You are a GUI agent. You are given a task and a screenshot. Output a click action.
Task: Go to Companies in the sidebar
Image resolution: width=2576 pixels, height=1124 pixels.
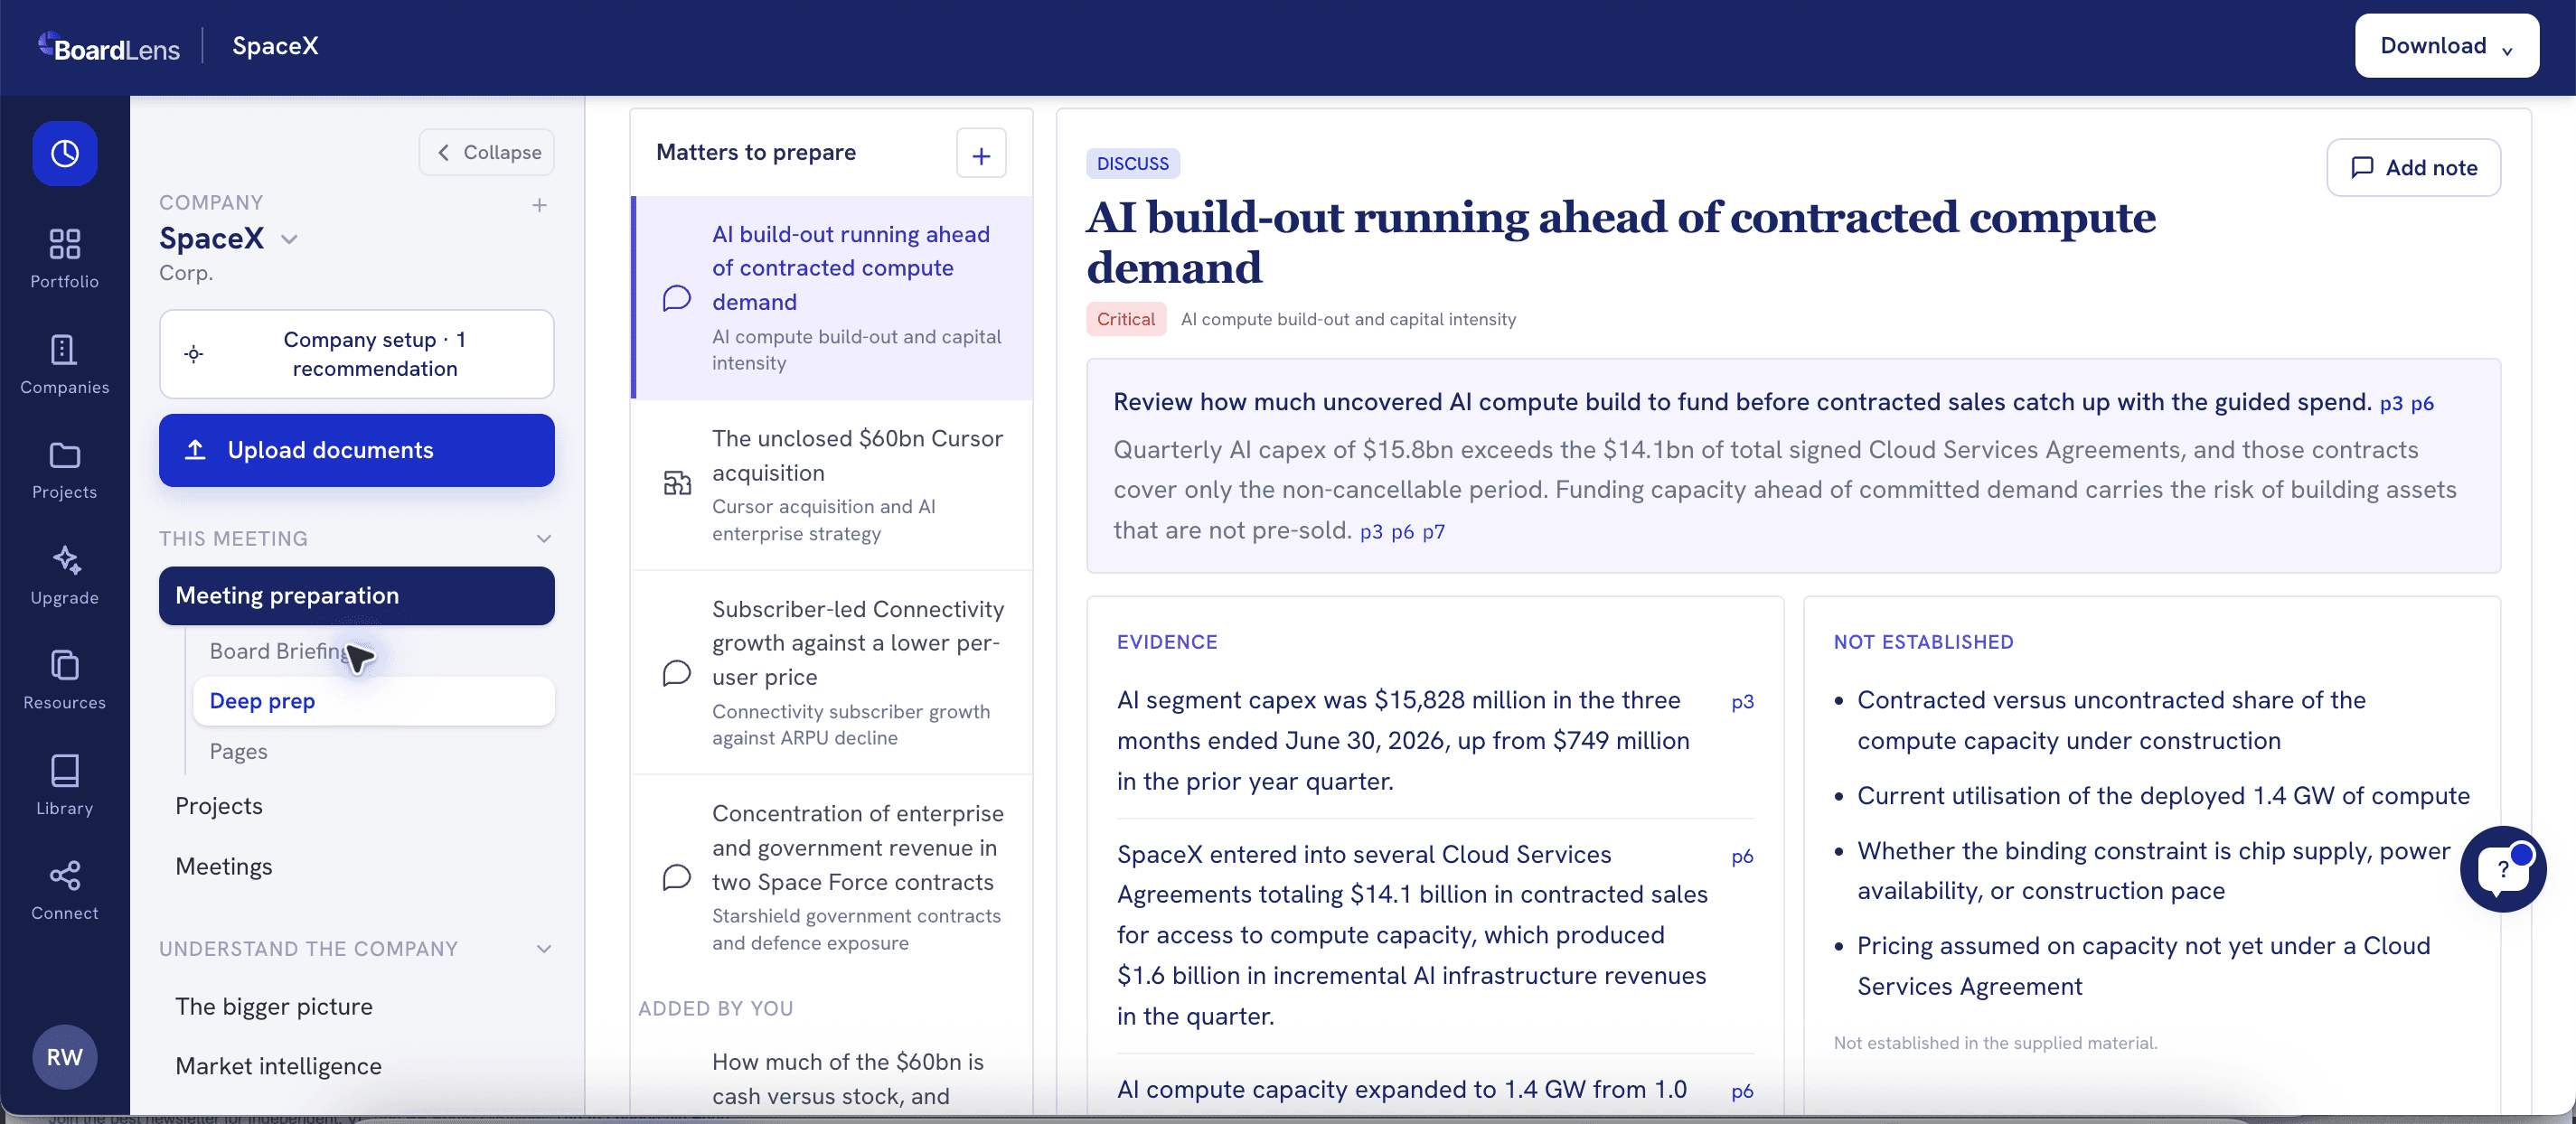click(64, 364)
